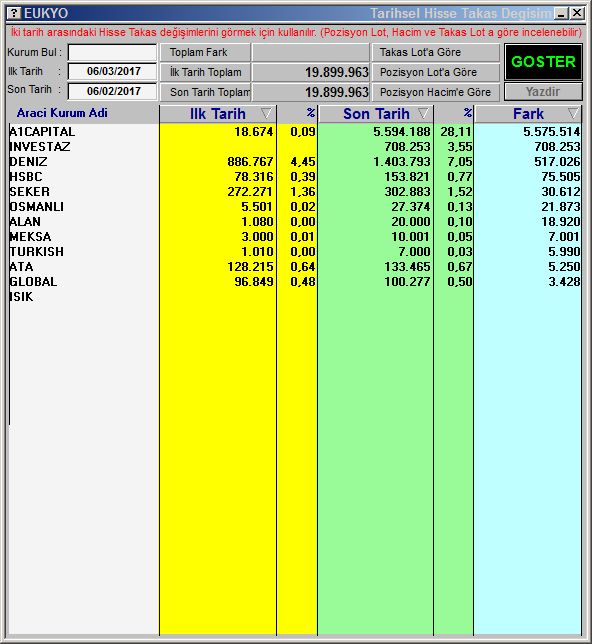
Task: Select Pozisyon Lot'a Göre option
Action: click(435, 72)
